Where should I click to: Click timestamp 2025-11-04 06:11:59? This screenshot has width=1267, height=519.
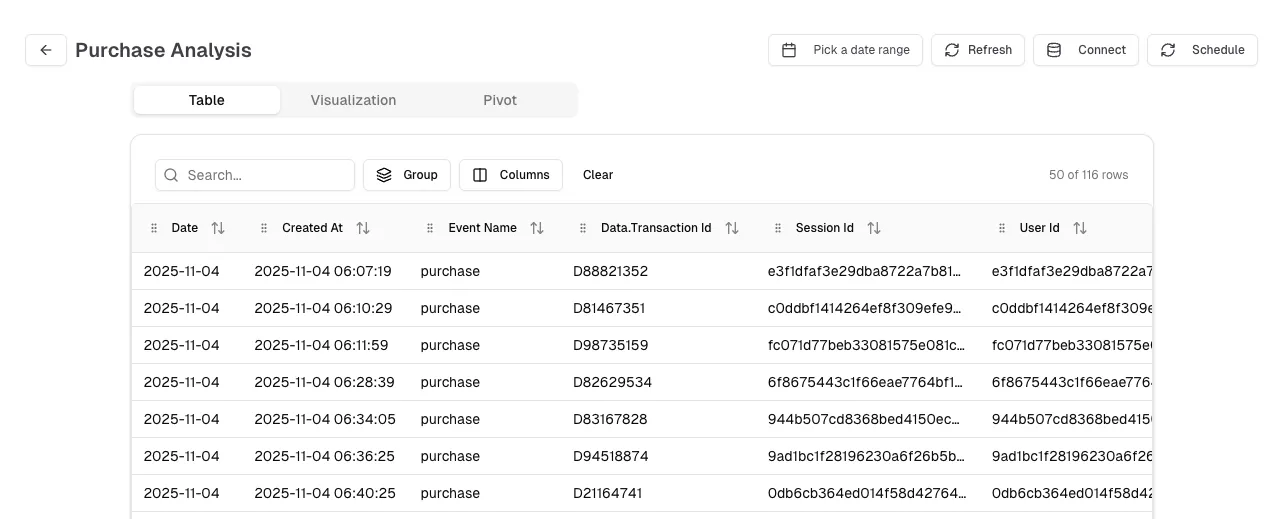321,345
